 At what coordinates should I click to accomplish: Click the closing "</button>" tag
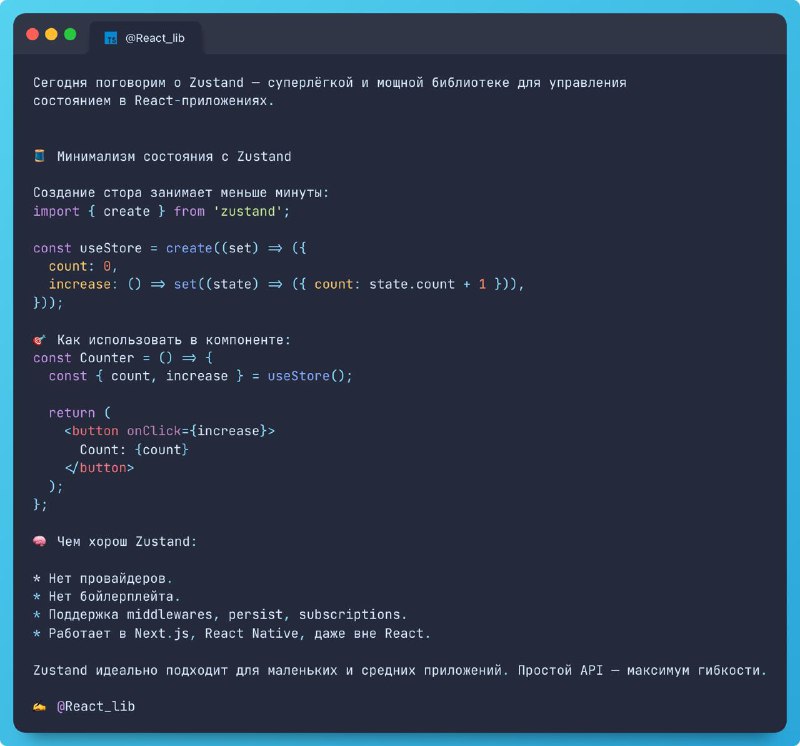(x=99, y=468)
